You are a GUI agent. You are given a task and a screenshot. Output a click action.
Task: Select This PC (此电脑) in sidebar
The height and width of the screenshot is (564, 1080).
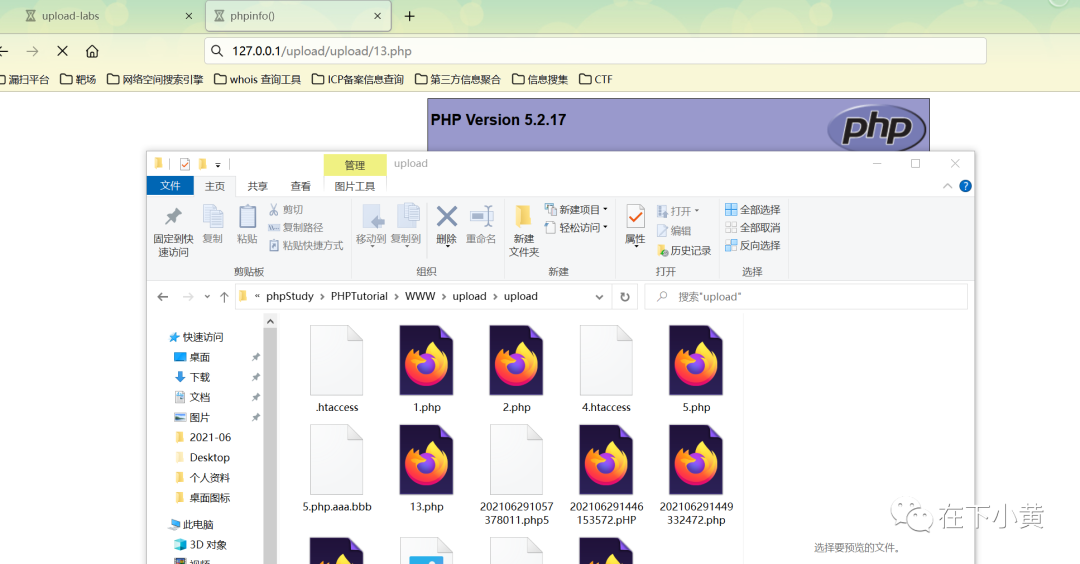click(191, 524)
